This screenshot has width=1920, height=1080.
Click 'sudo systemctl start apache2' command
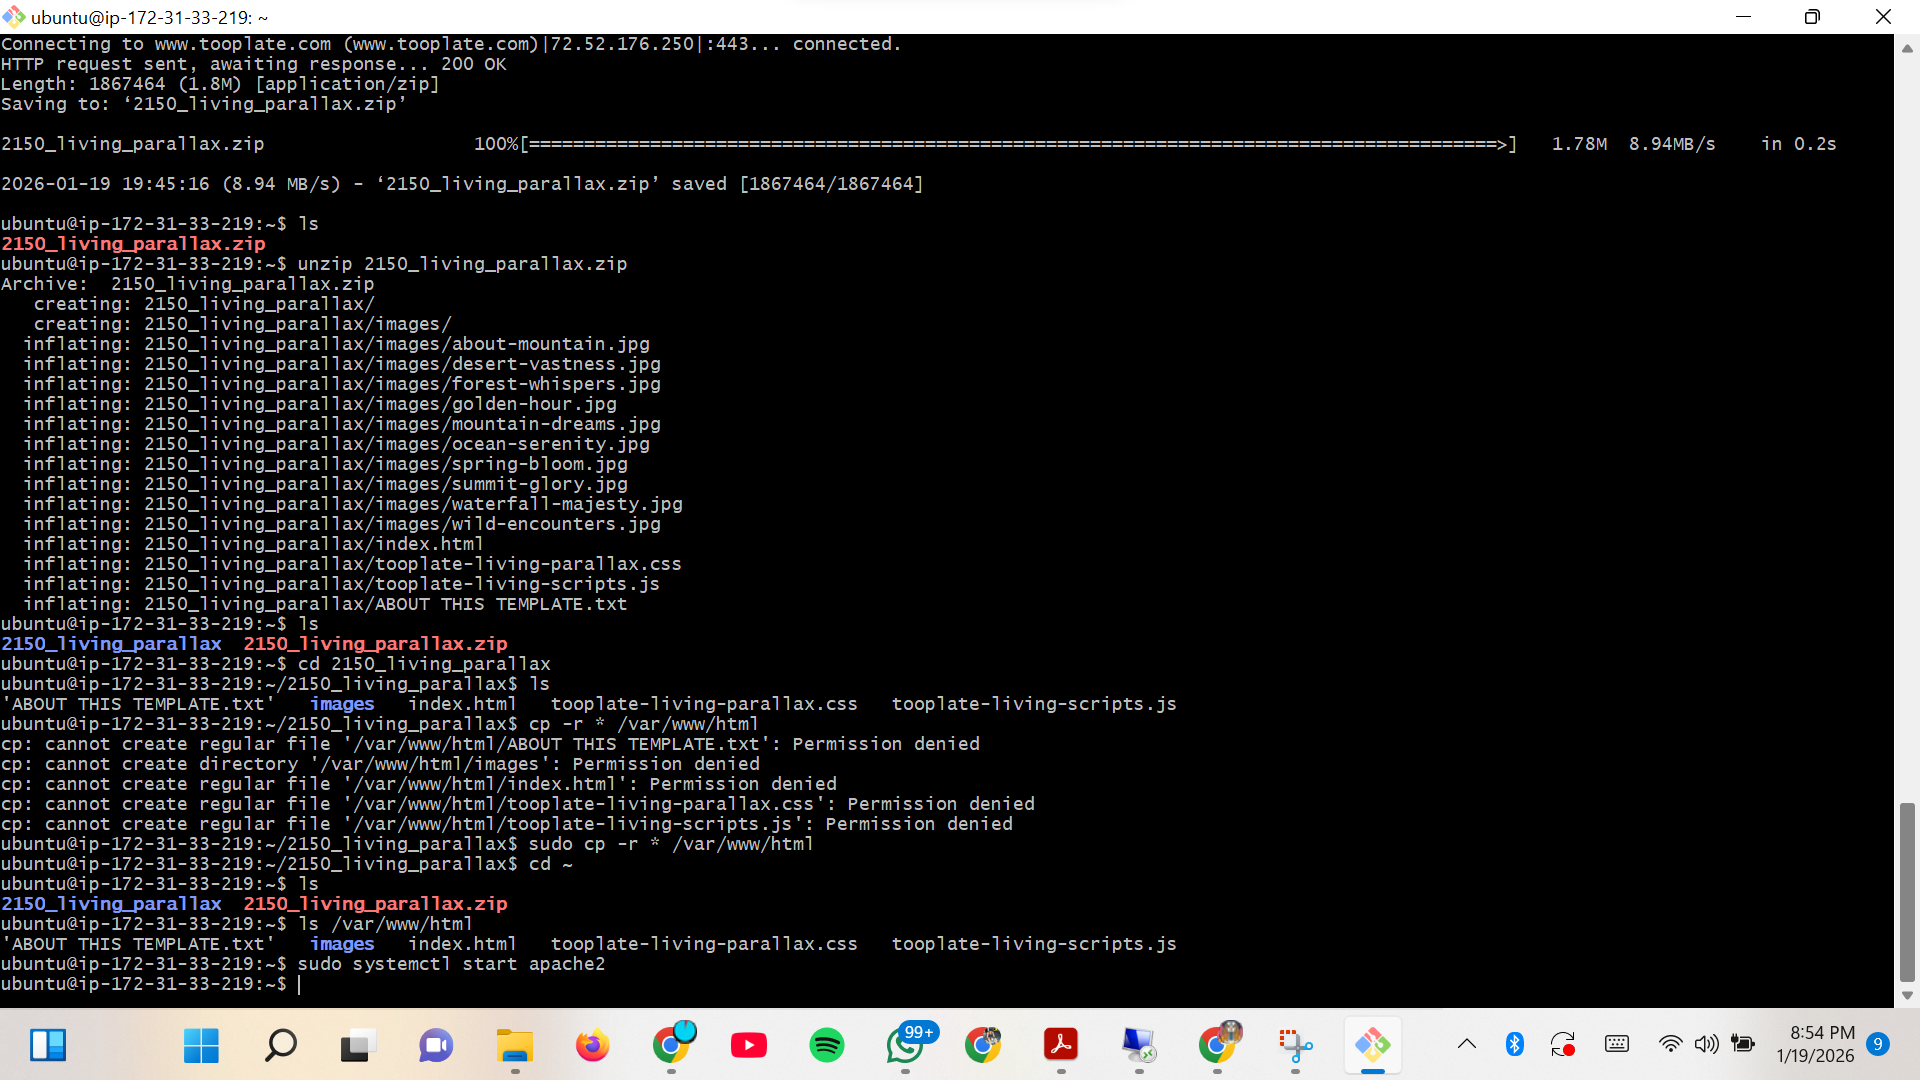451,964
